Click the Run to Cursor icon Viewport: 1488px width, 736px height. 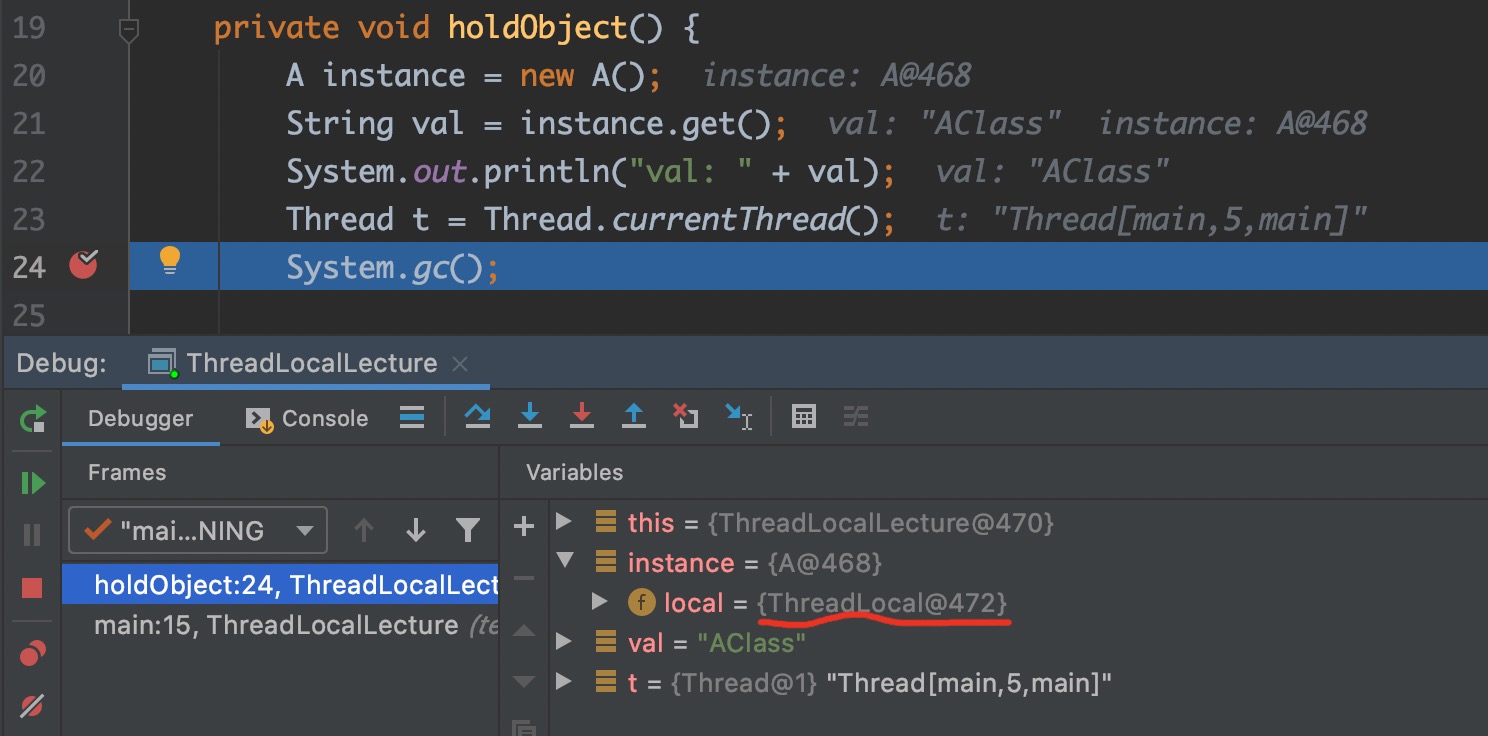pos(739,417)
